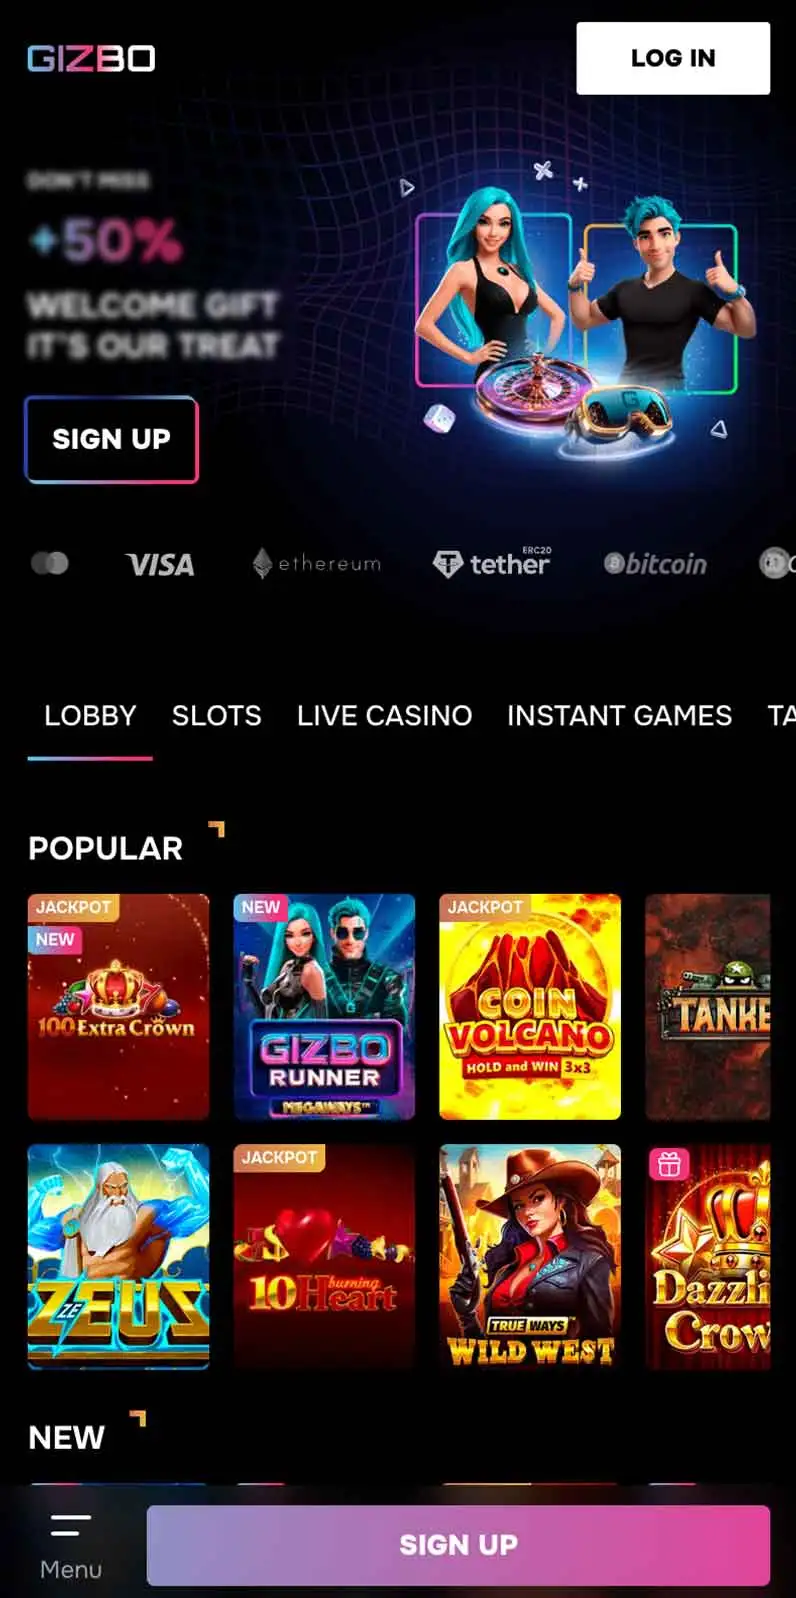The height and width of the screenshot is (1598, 796).
Task: Switch to the SLOTS tab
Action: coord(216,716)
